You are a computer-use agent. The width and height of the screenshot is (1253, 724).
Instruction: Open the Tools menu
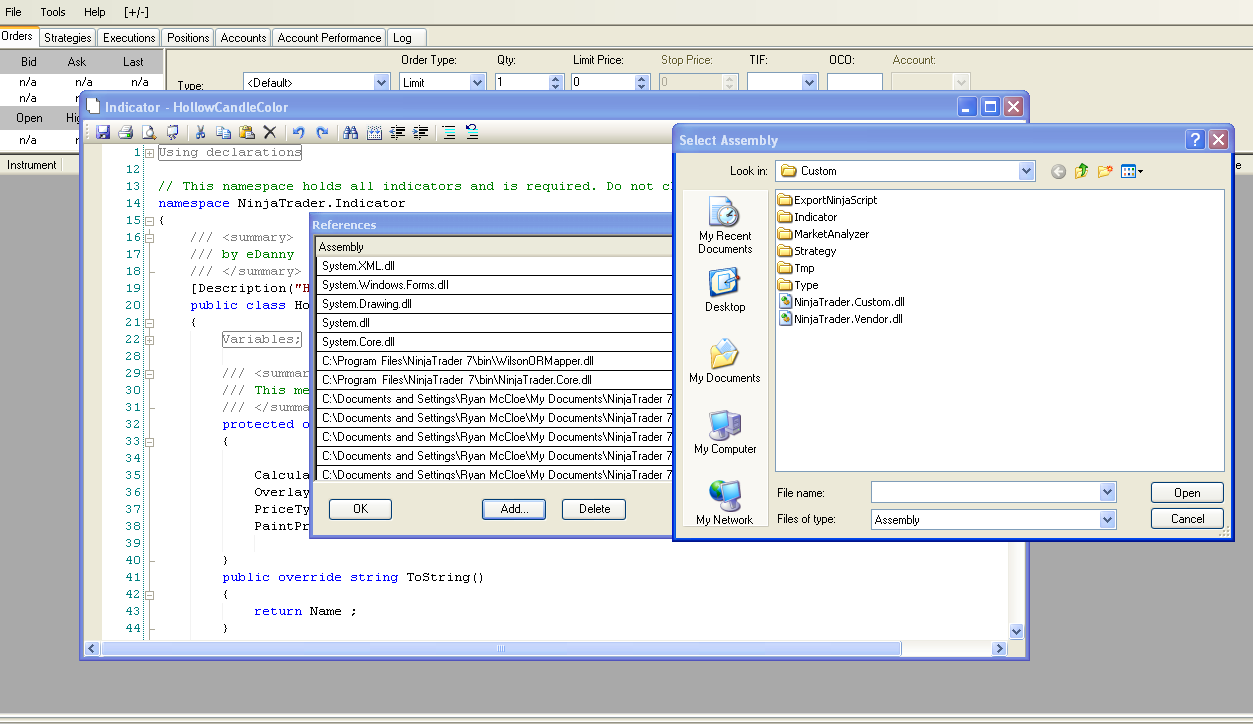[x=53, y=12]
